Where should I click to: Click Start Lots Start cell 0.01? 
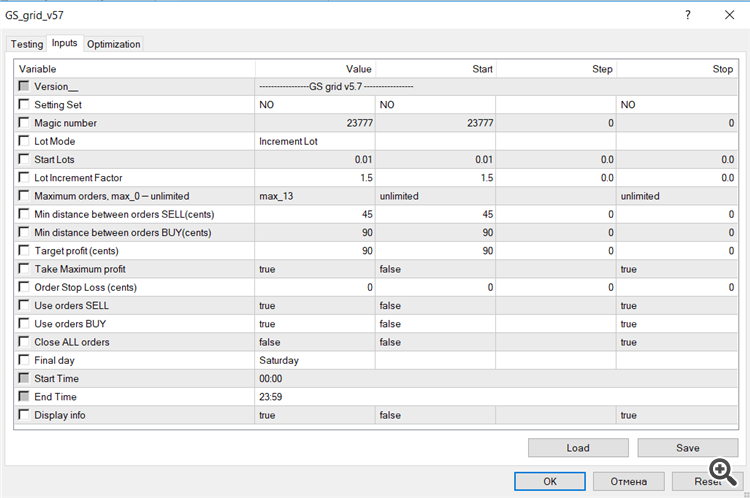pyautogui.click(x=435, y=159)
